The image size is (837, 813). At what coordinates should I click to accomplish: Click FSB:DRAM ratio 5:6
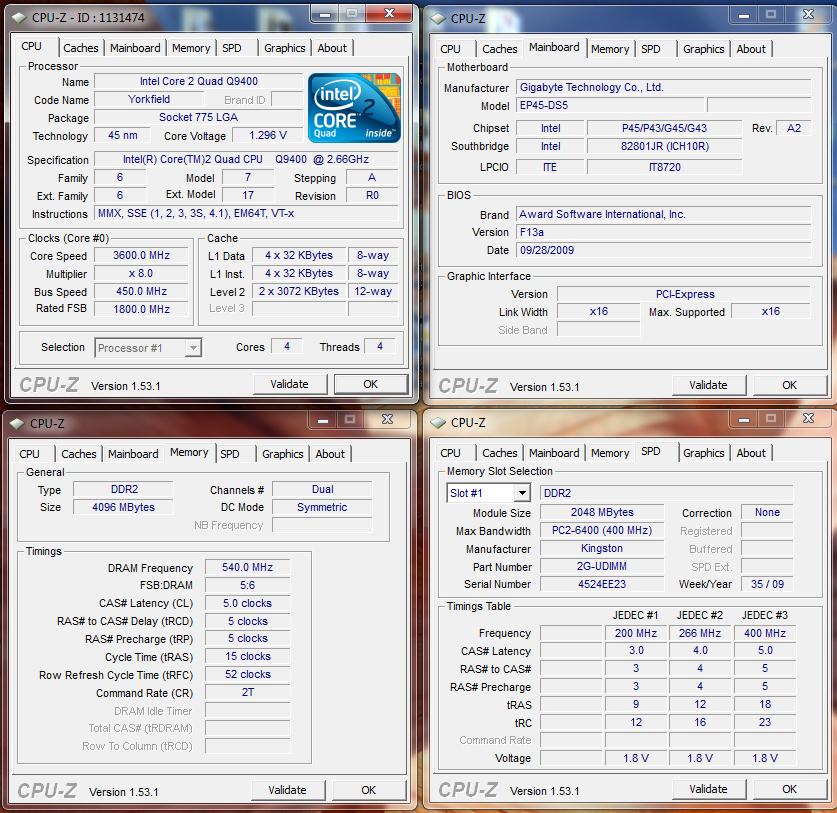(248, 586)
